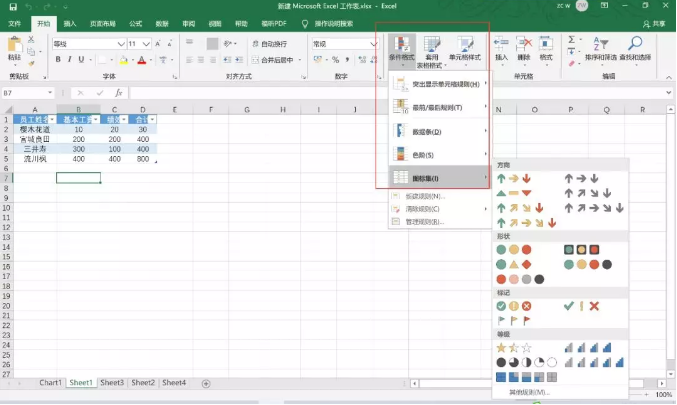The image size is (677, 405).
Task: Click the Increase Font Size icon
Action: pos(158,44)
